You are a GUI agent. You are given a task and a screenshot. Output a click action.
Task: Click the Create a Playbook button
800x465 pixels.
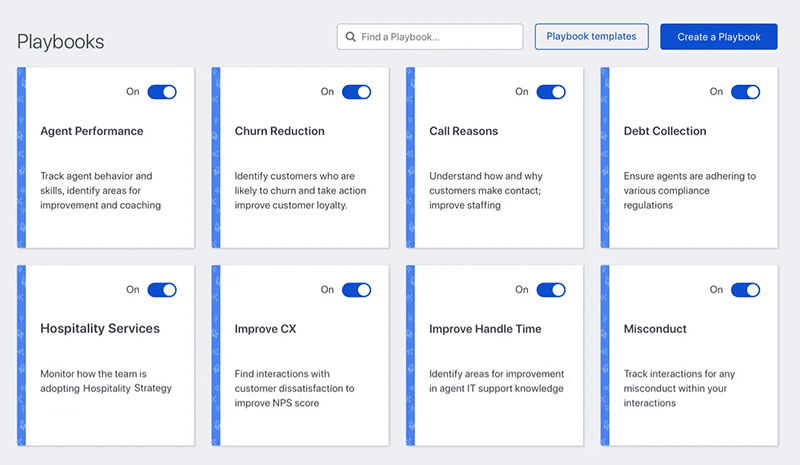point(718,37)
